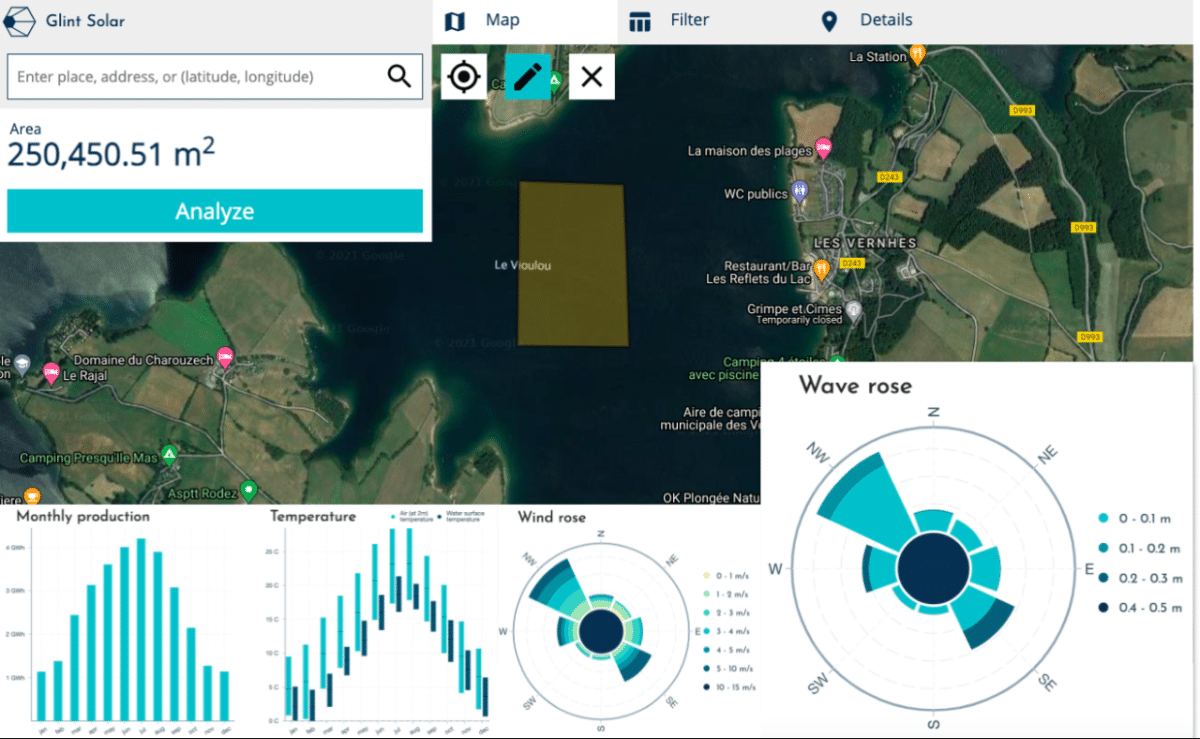The width and height of the screenshot is (1200, 739).
Task: Click Domaine du Charouzech lodging pin
Action: (x=225, y=356)
